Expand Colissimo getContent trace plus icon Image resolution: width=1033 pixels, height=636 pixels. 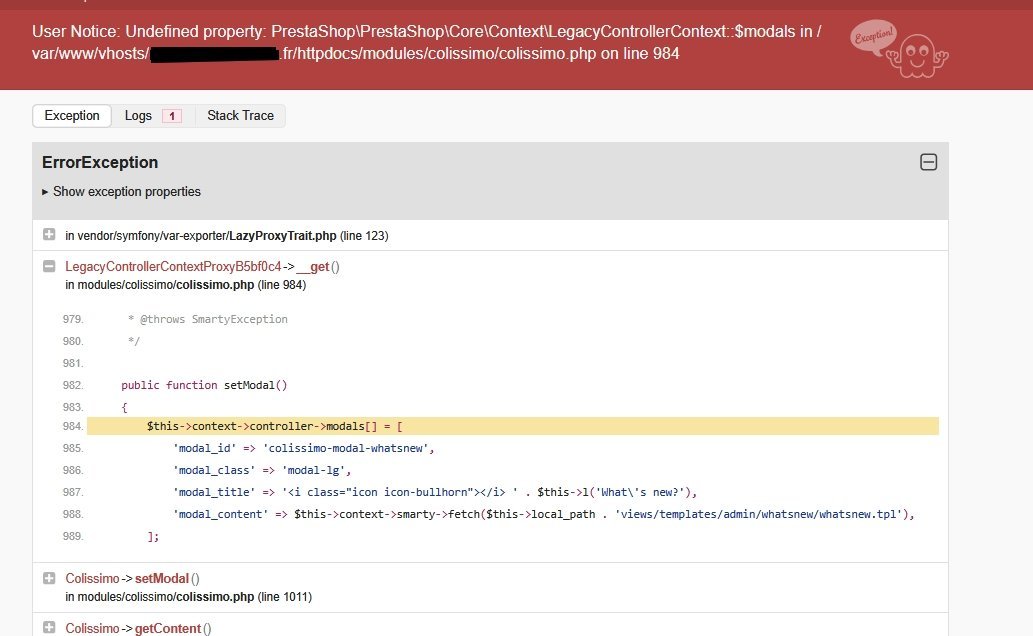coord(49,628)
